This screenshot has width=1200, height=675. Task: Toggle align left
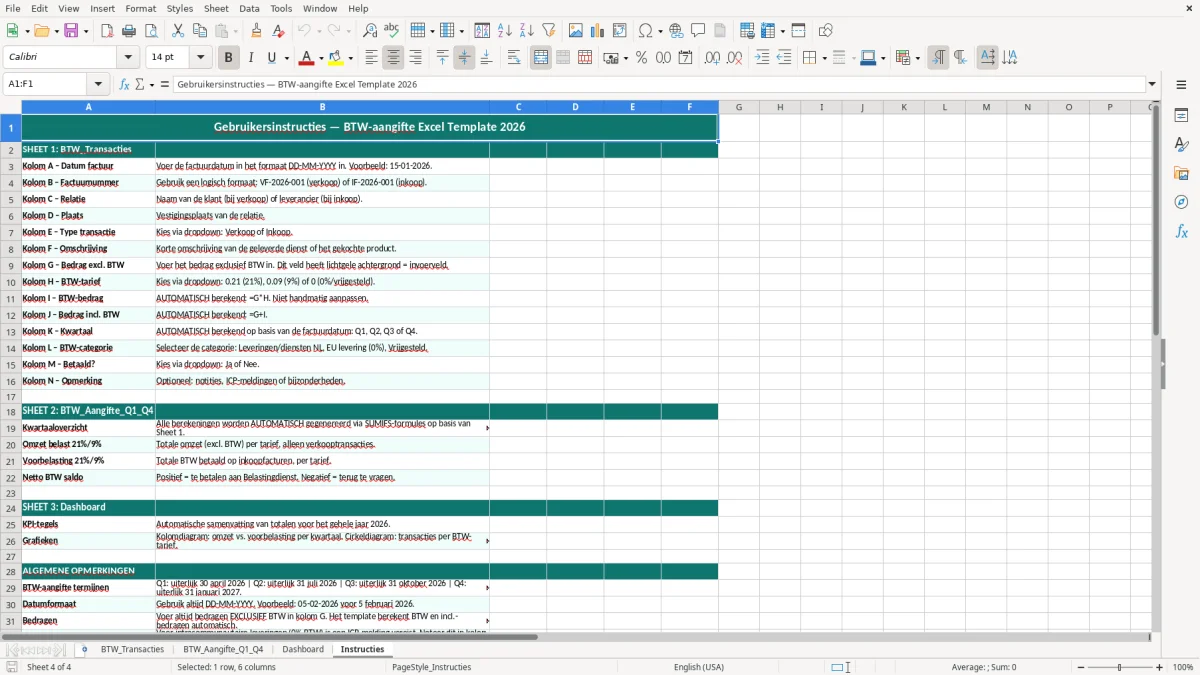pyautogui.click(x=371, y=58)
